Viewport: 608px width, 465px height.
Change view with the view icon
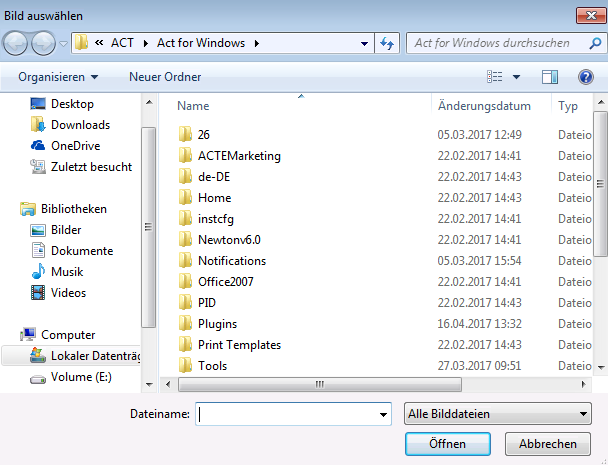pyautogui.click(x=494, y=77)
